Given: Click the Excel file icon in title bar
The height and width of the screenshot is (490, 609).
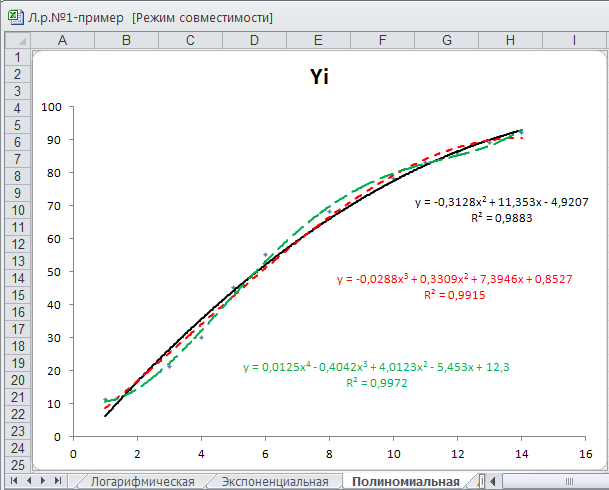Looking at the screenshot, I should point(15,17).
